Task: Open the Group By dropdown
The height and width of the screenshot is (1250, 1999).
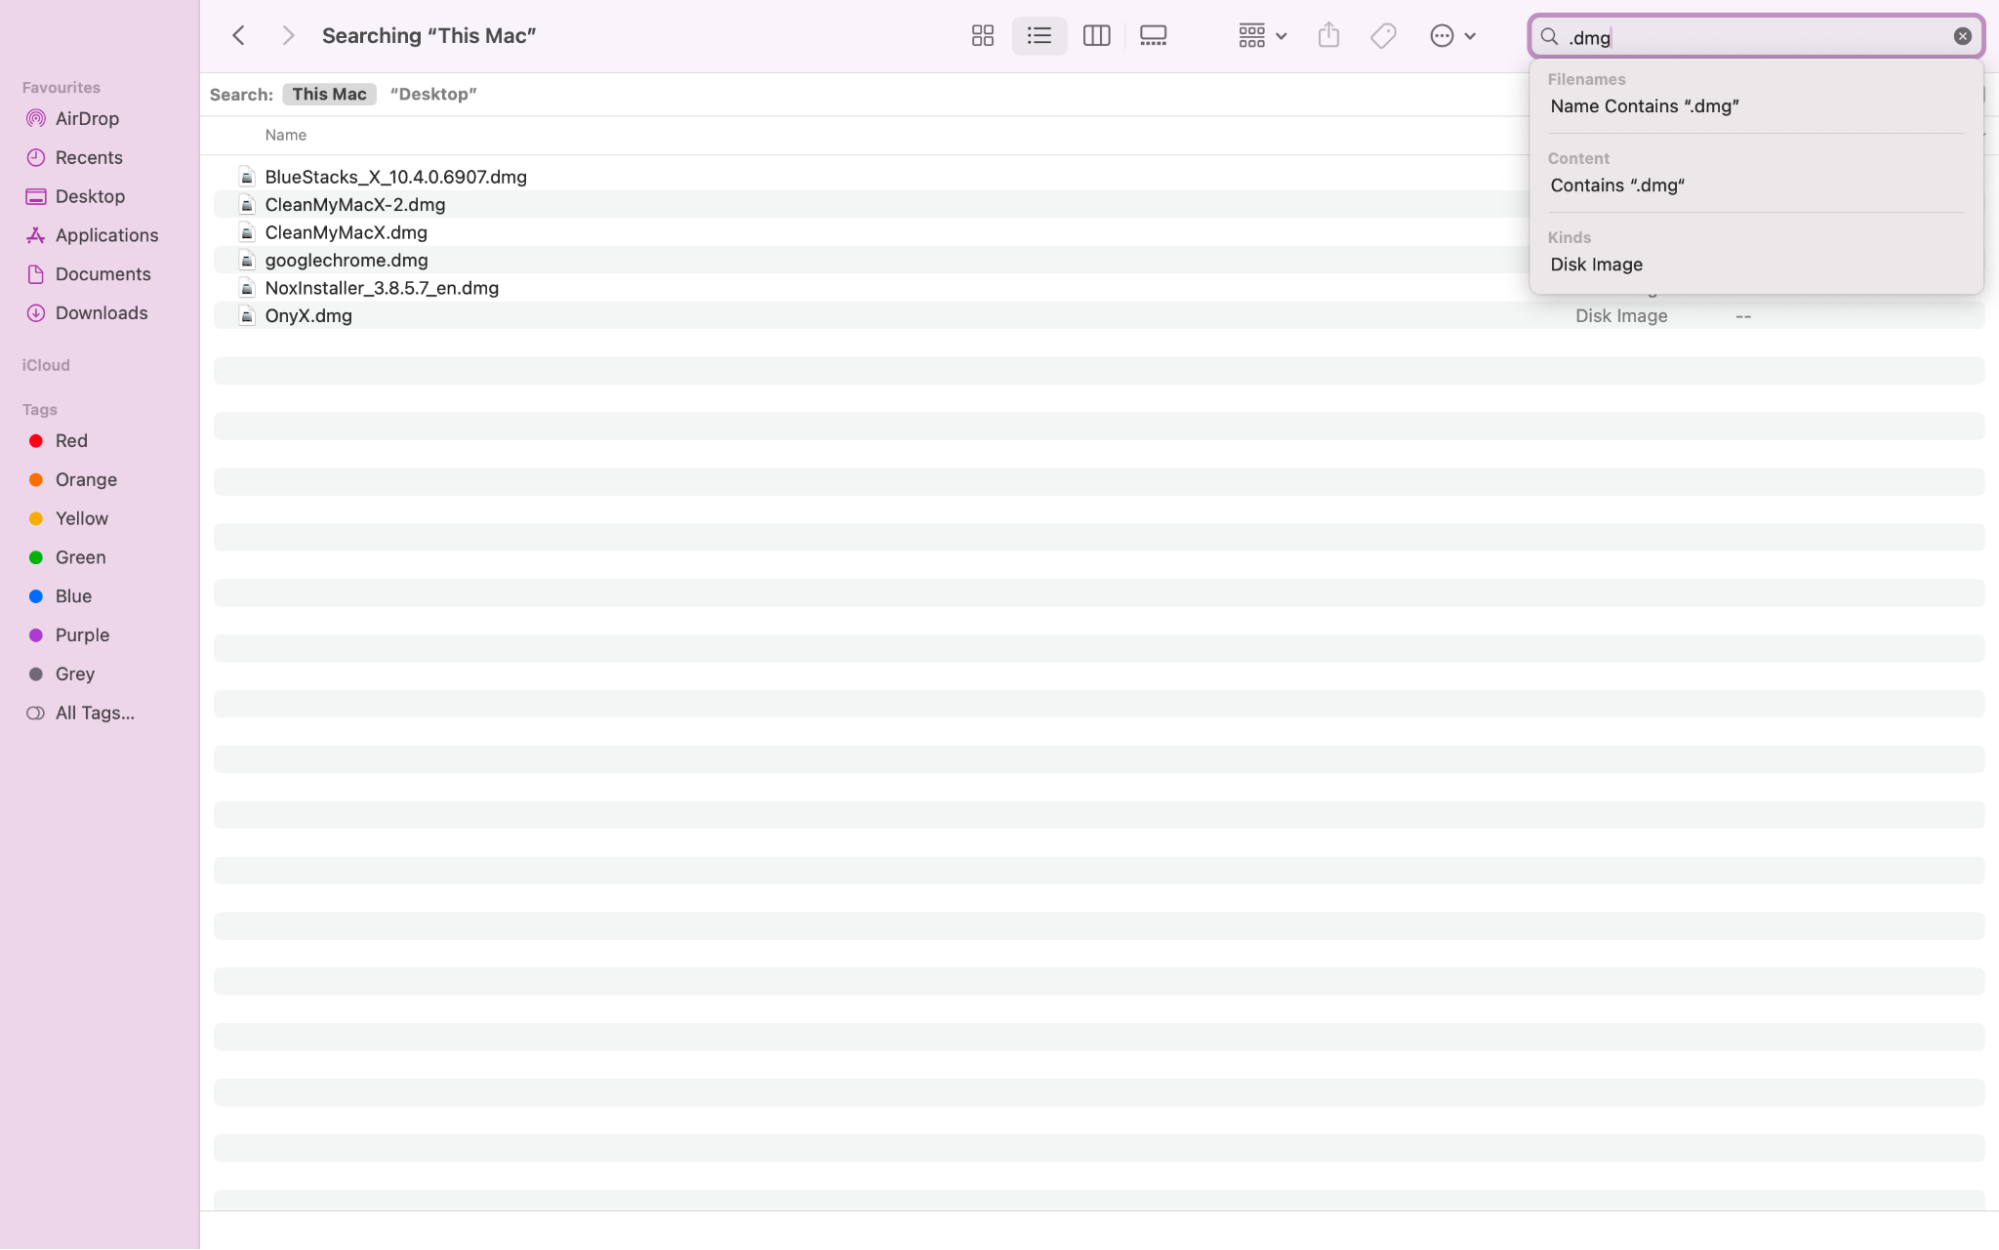Action: [x=1261, y=36]
